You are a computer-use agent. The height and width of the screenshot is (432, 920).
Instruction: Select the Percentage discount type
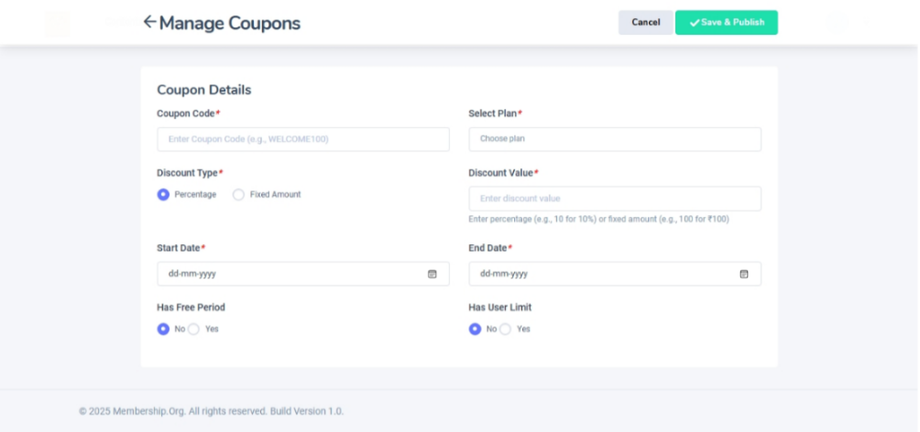(163, 195)
